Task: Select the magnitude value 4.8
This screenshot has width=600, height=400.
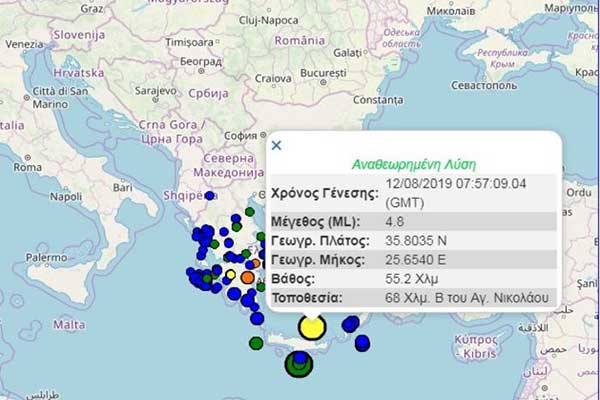Action: point(397,221)
